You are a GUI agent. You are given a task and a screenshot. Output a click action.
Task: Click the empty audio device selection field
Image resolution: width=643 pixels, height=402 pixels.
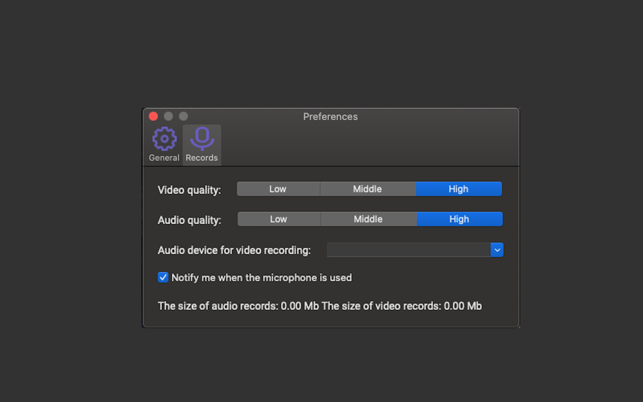tap(409, 250)
